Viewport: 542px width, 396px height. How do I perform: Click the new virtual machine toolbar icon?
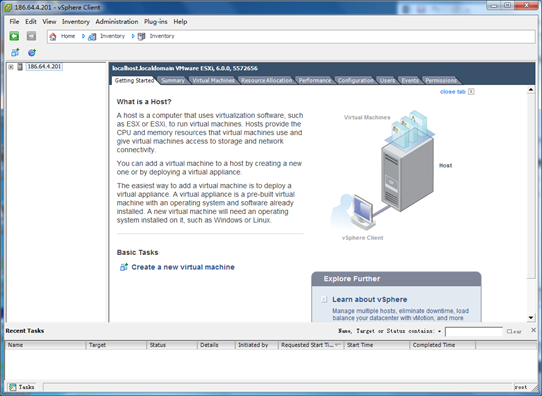coord(15,53)
